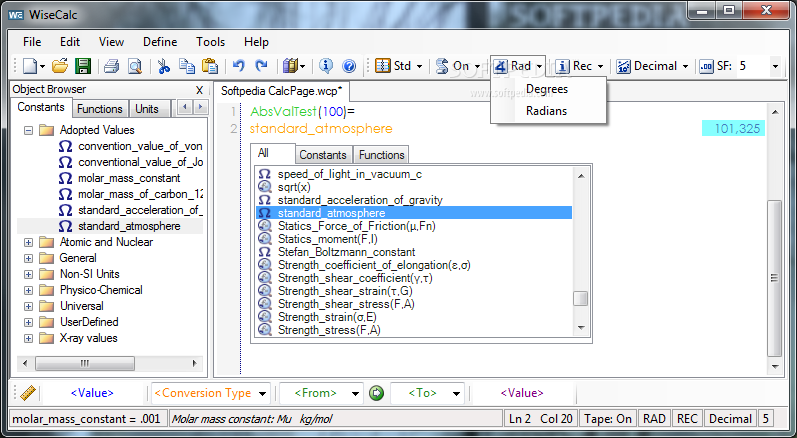
Task: Click the Decimal format icon
Action: click(624, 66)
